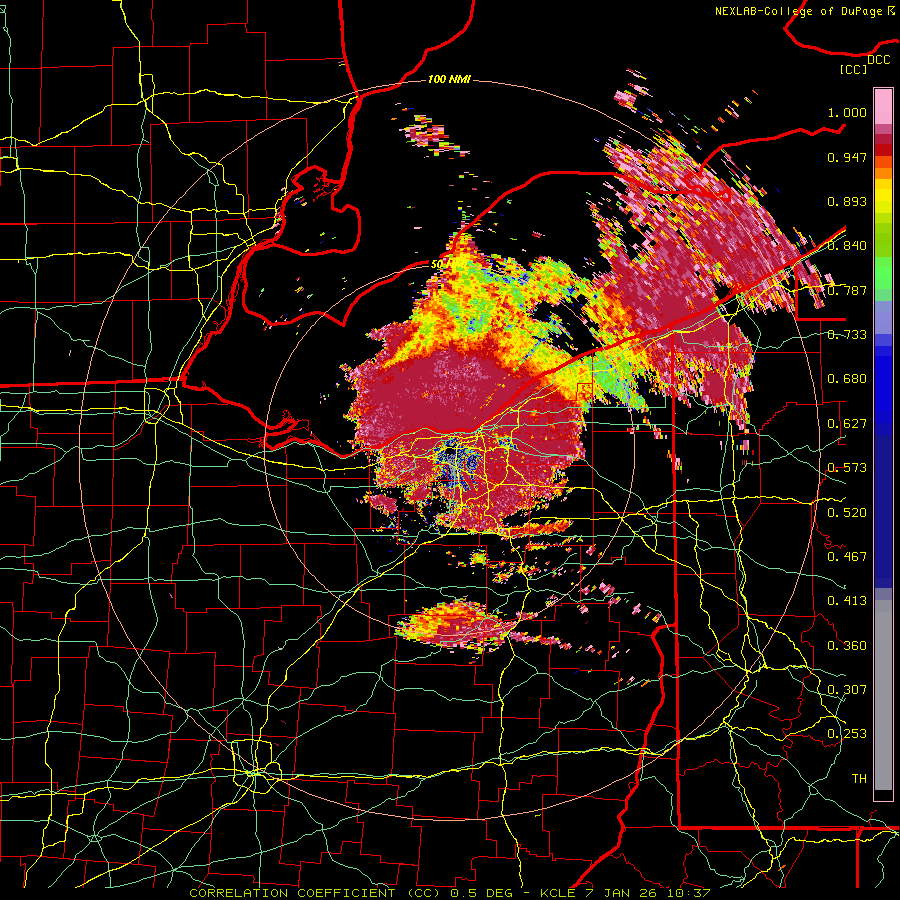Pick the bright green segment of color bar
The width and height of the screenshot is (900, 900).
click(883, 273)
